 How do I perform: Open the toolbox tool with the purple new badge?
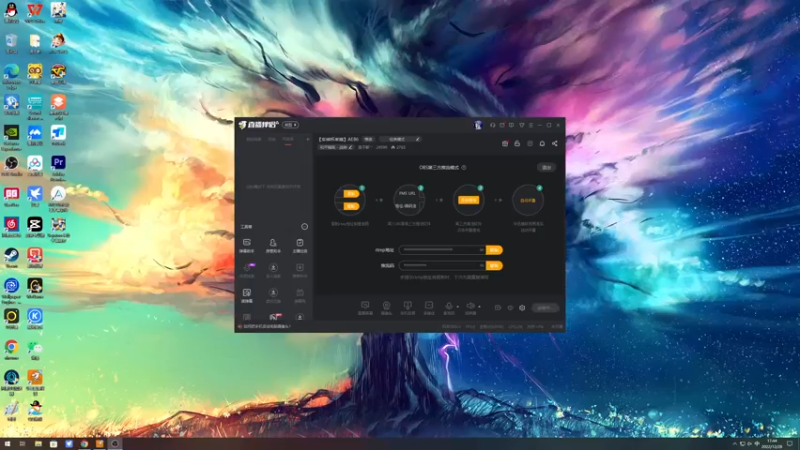coord(247,270)
